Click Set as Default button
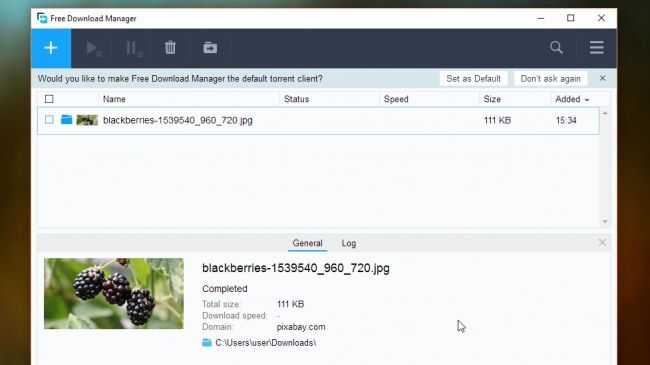This screenshot has width=650, height=365. coord(473,79)
